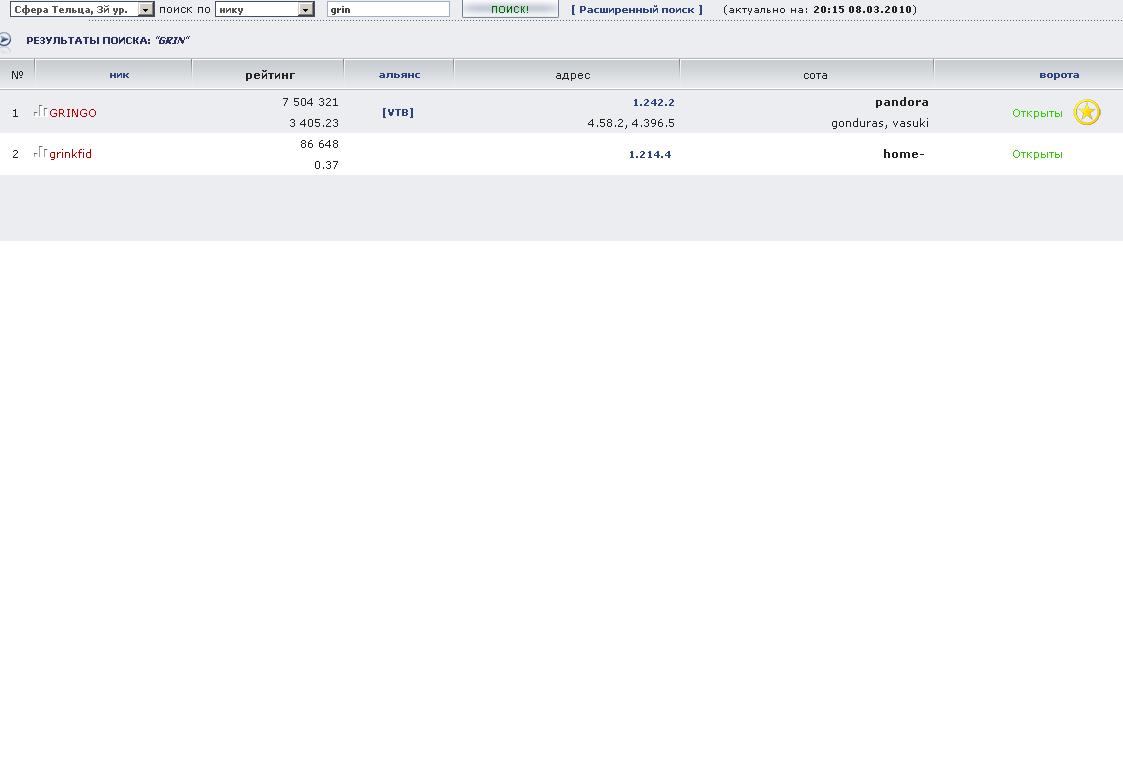Sort by the альянс column header

point(399,75)
